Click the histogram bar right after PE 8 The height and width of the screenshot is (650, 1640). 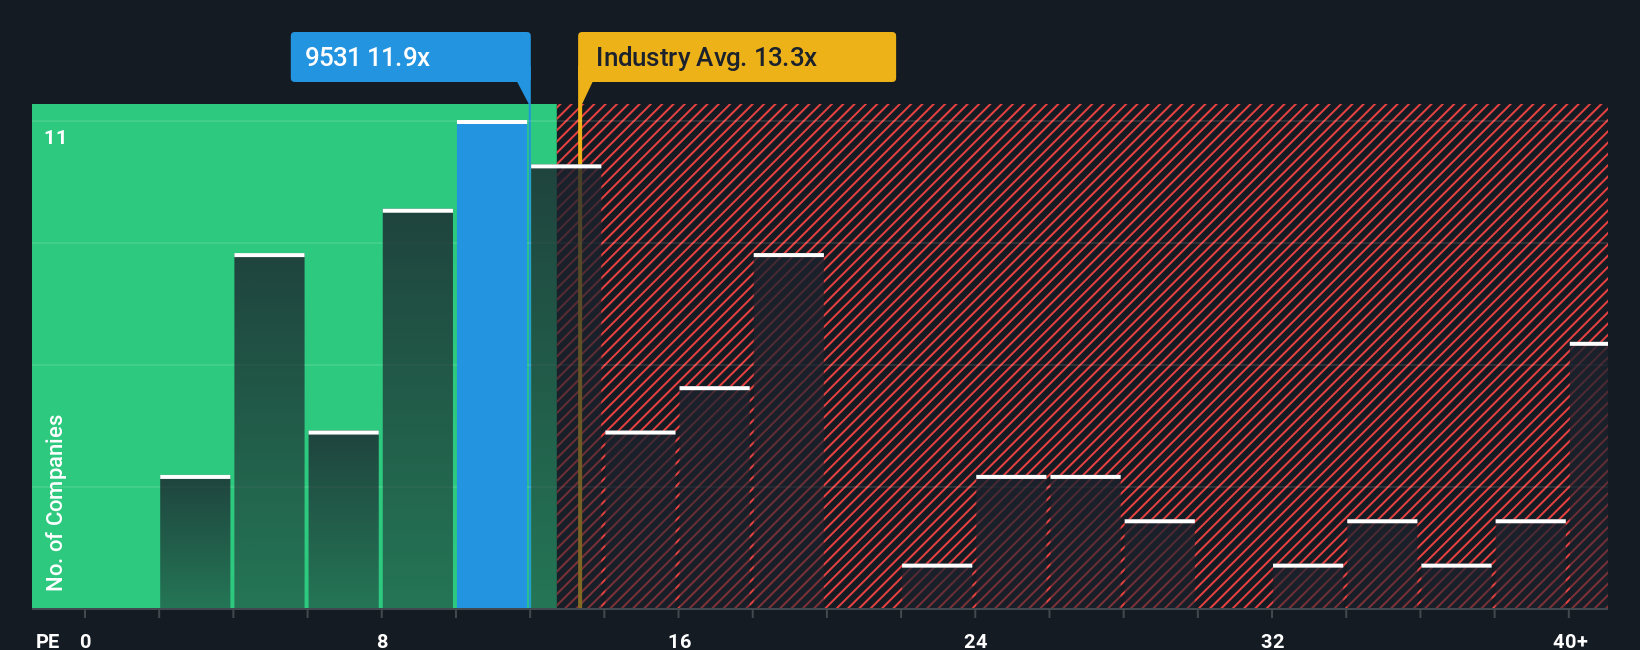tap(418, 409)
